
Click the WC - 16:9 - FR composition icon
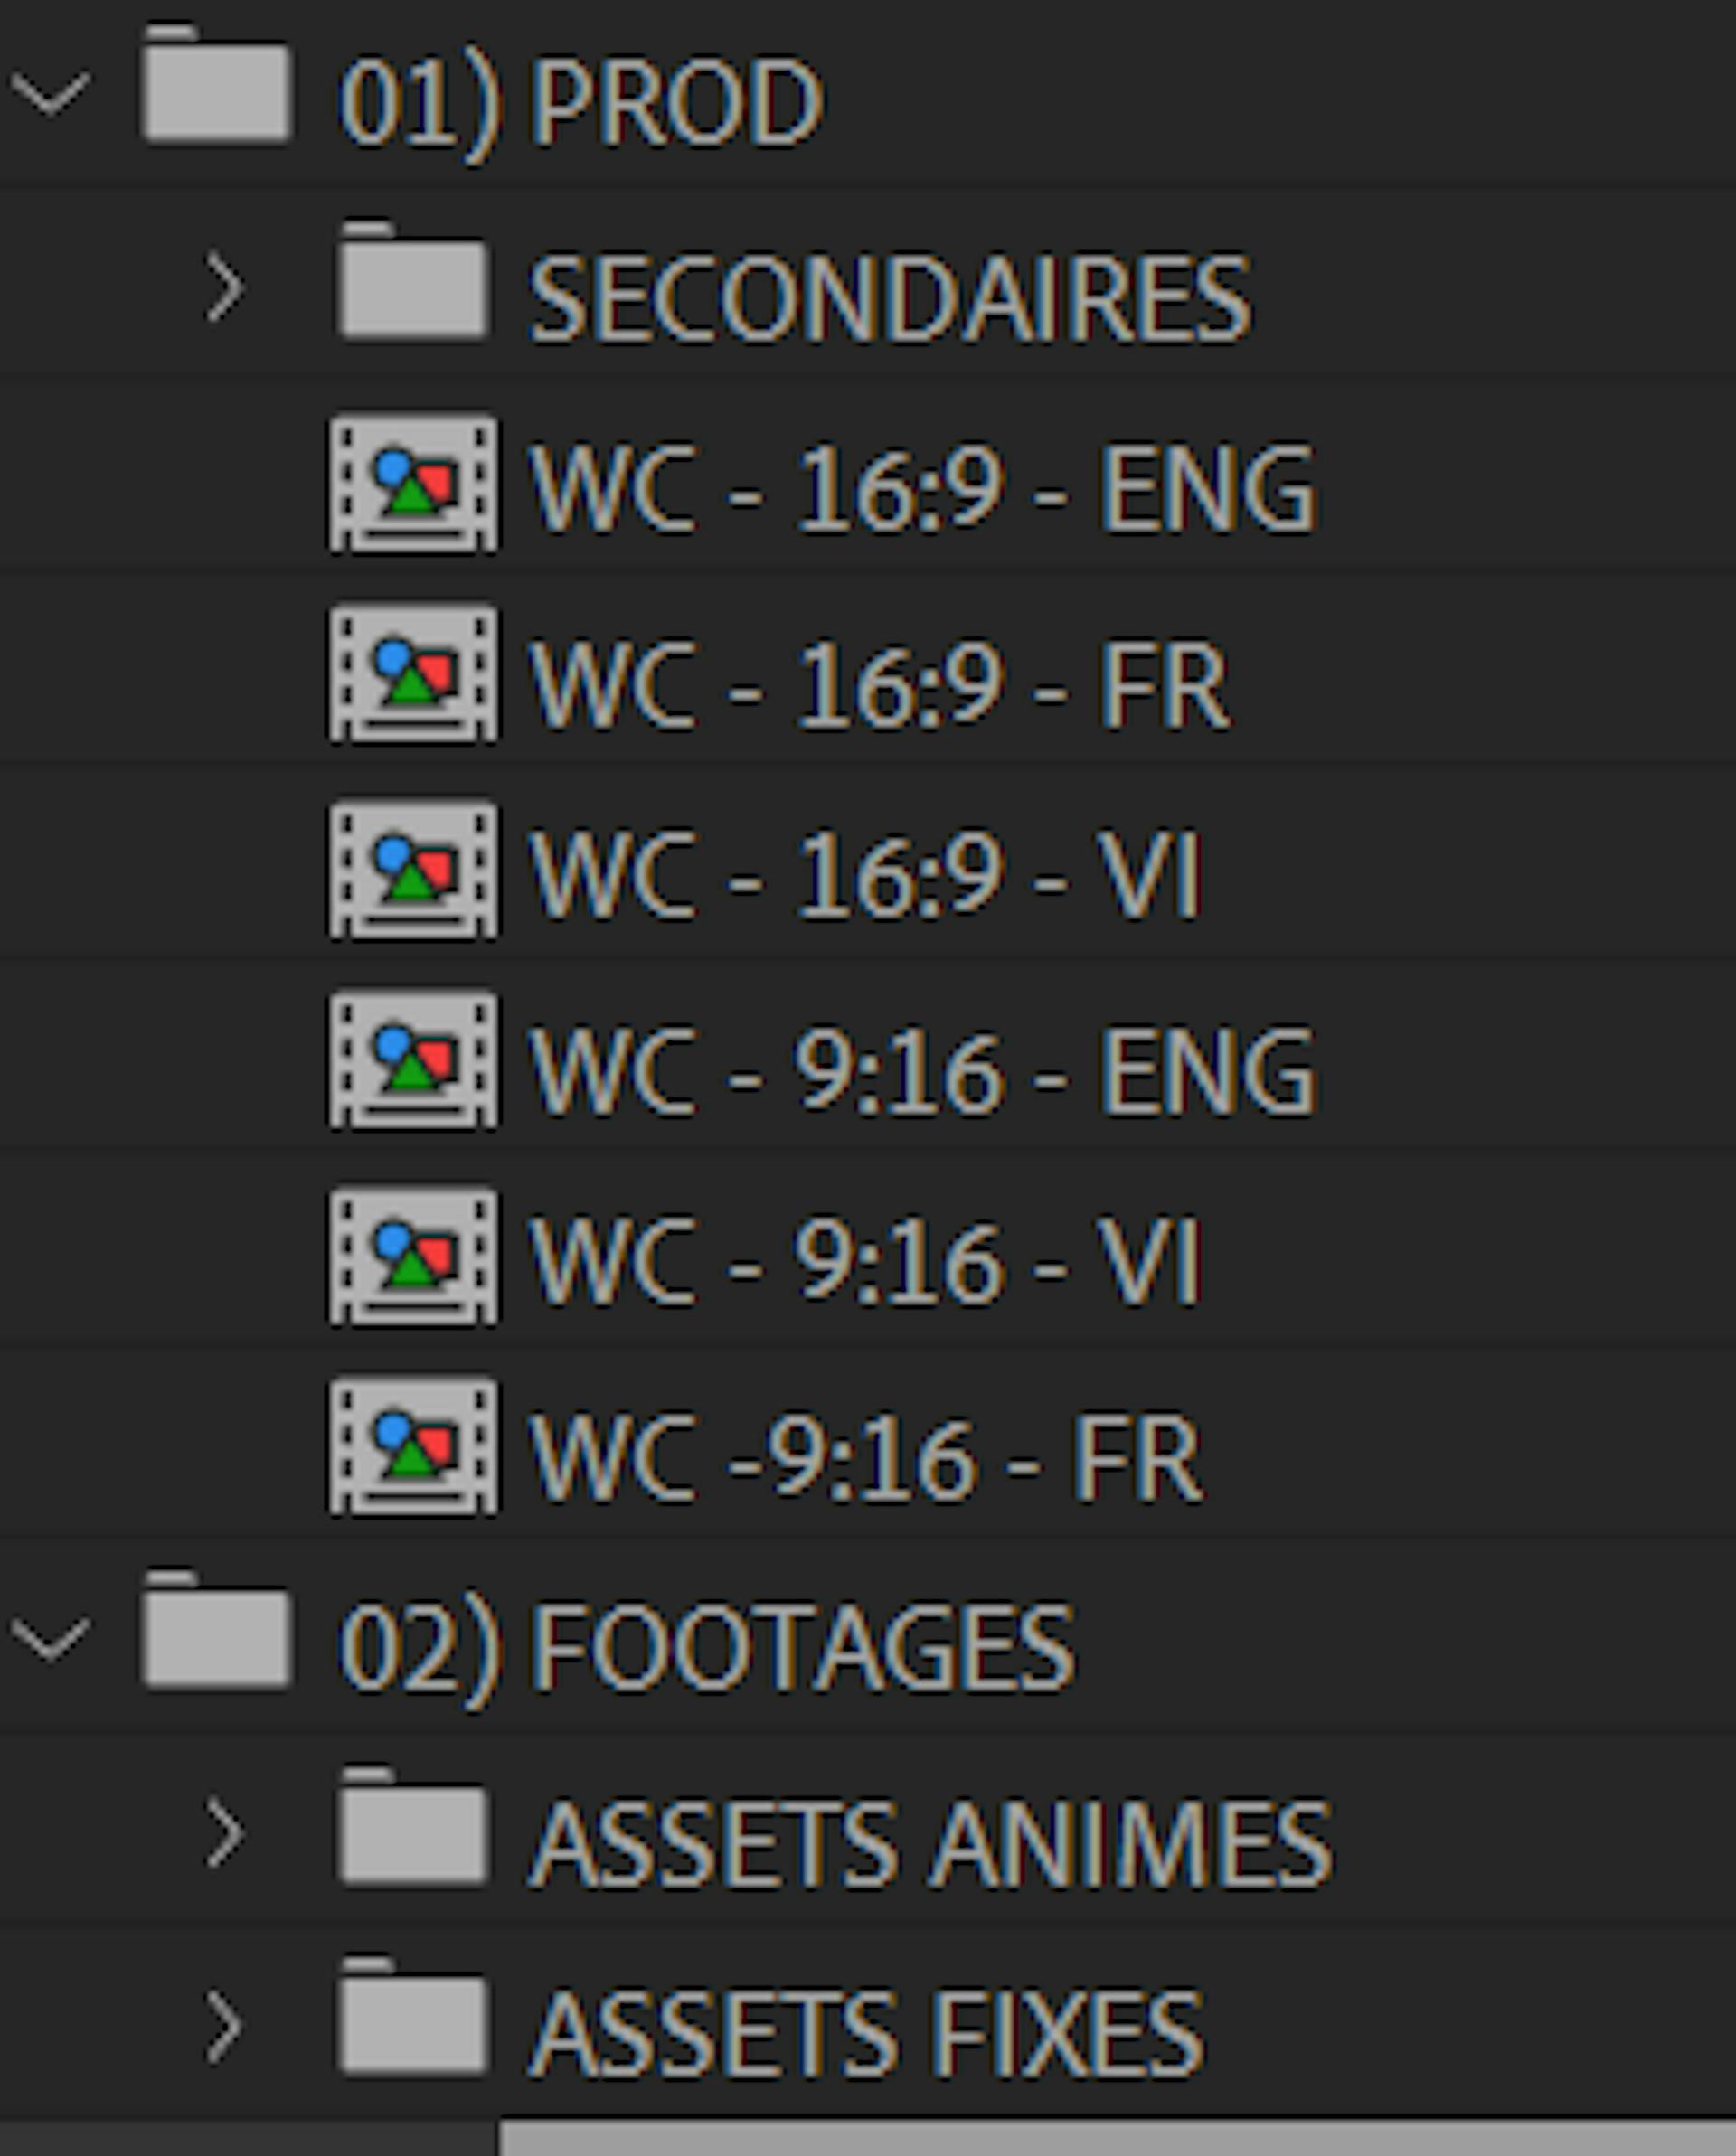click(x=413, y=676)
